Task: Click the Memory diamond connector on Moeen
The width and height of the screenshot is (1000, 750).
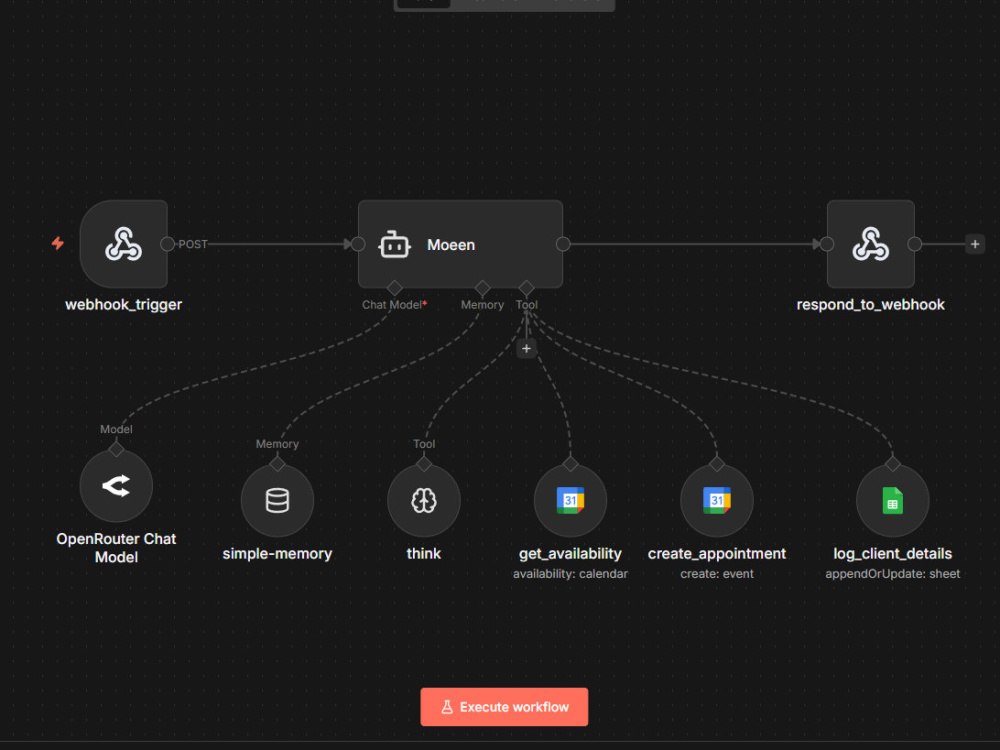Action: tap(482, 288)
